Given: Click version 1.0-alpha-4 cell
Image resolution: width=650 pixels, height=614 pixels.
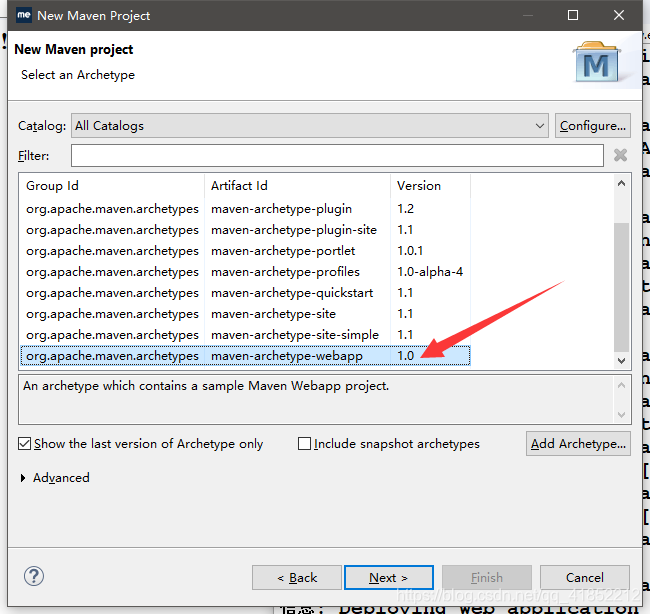Looking at the screenshot, I should (430, 272).
